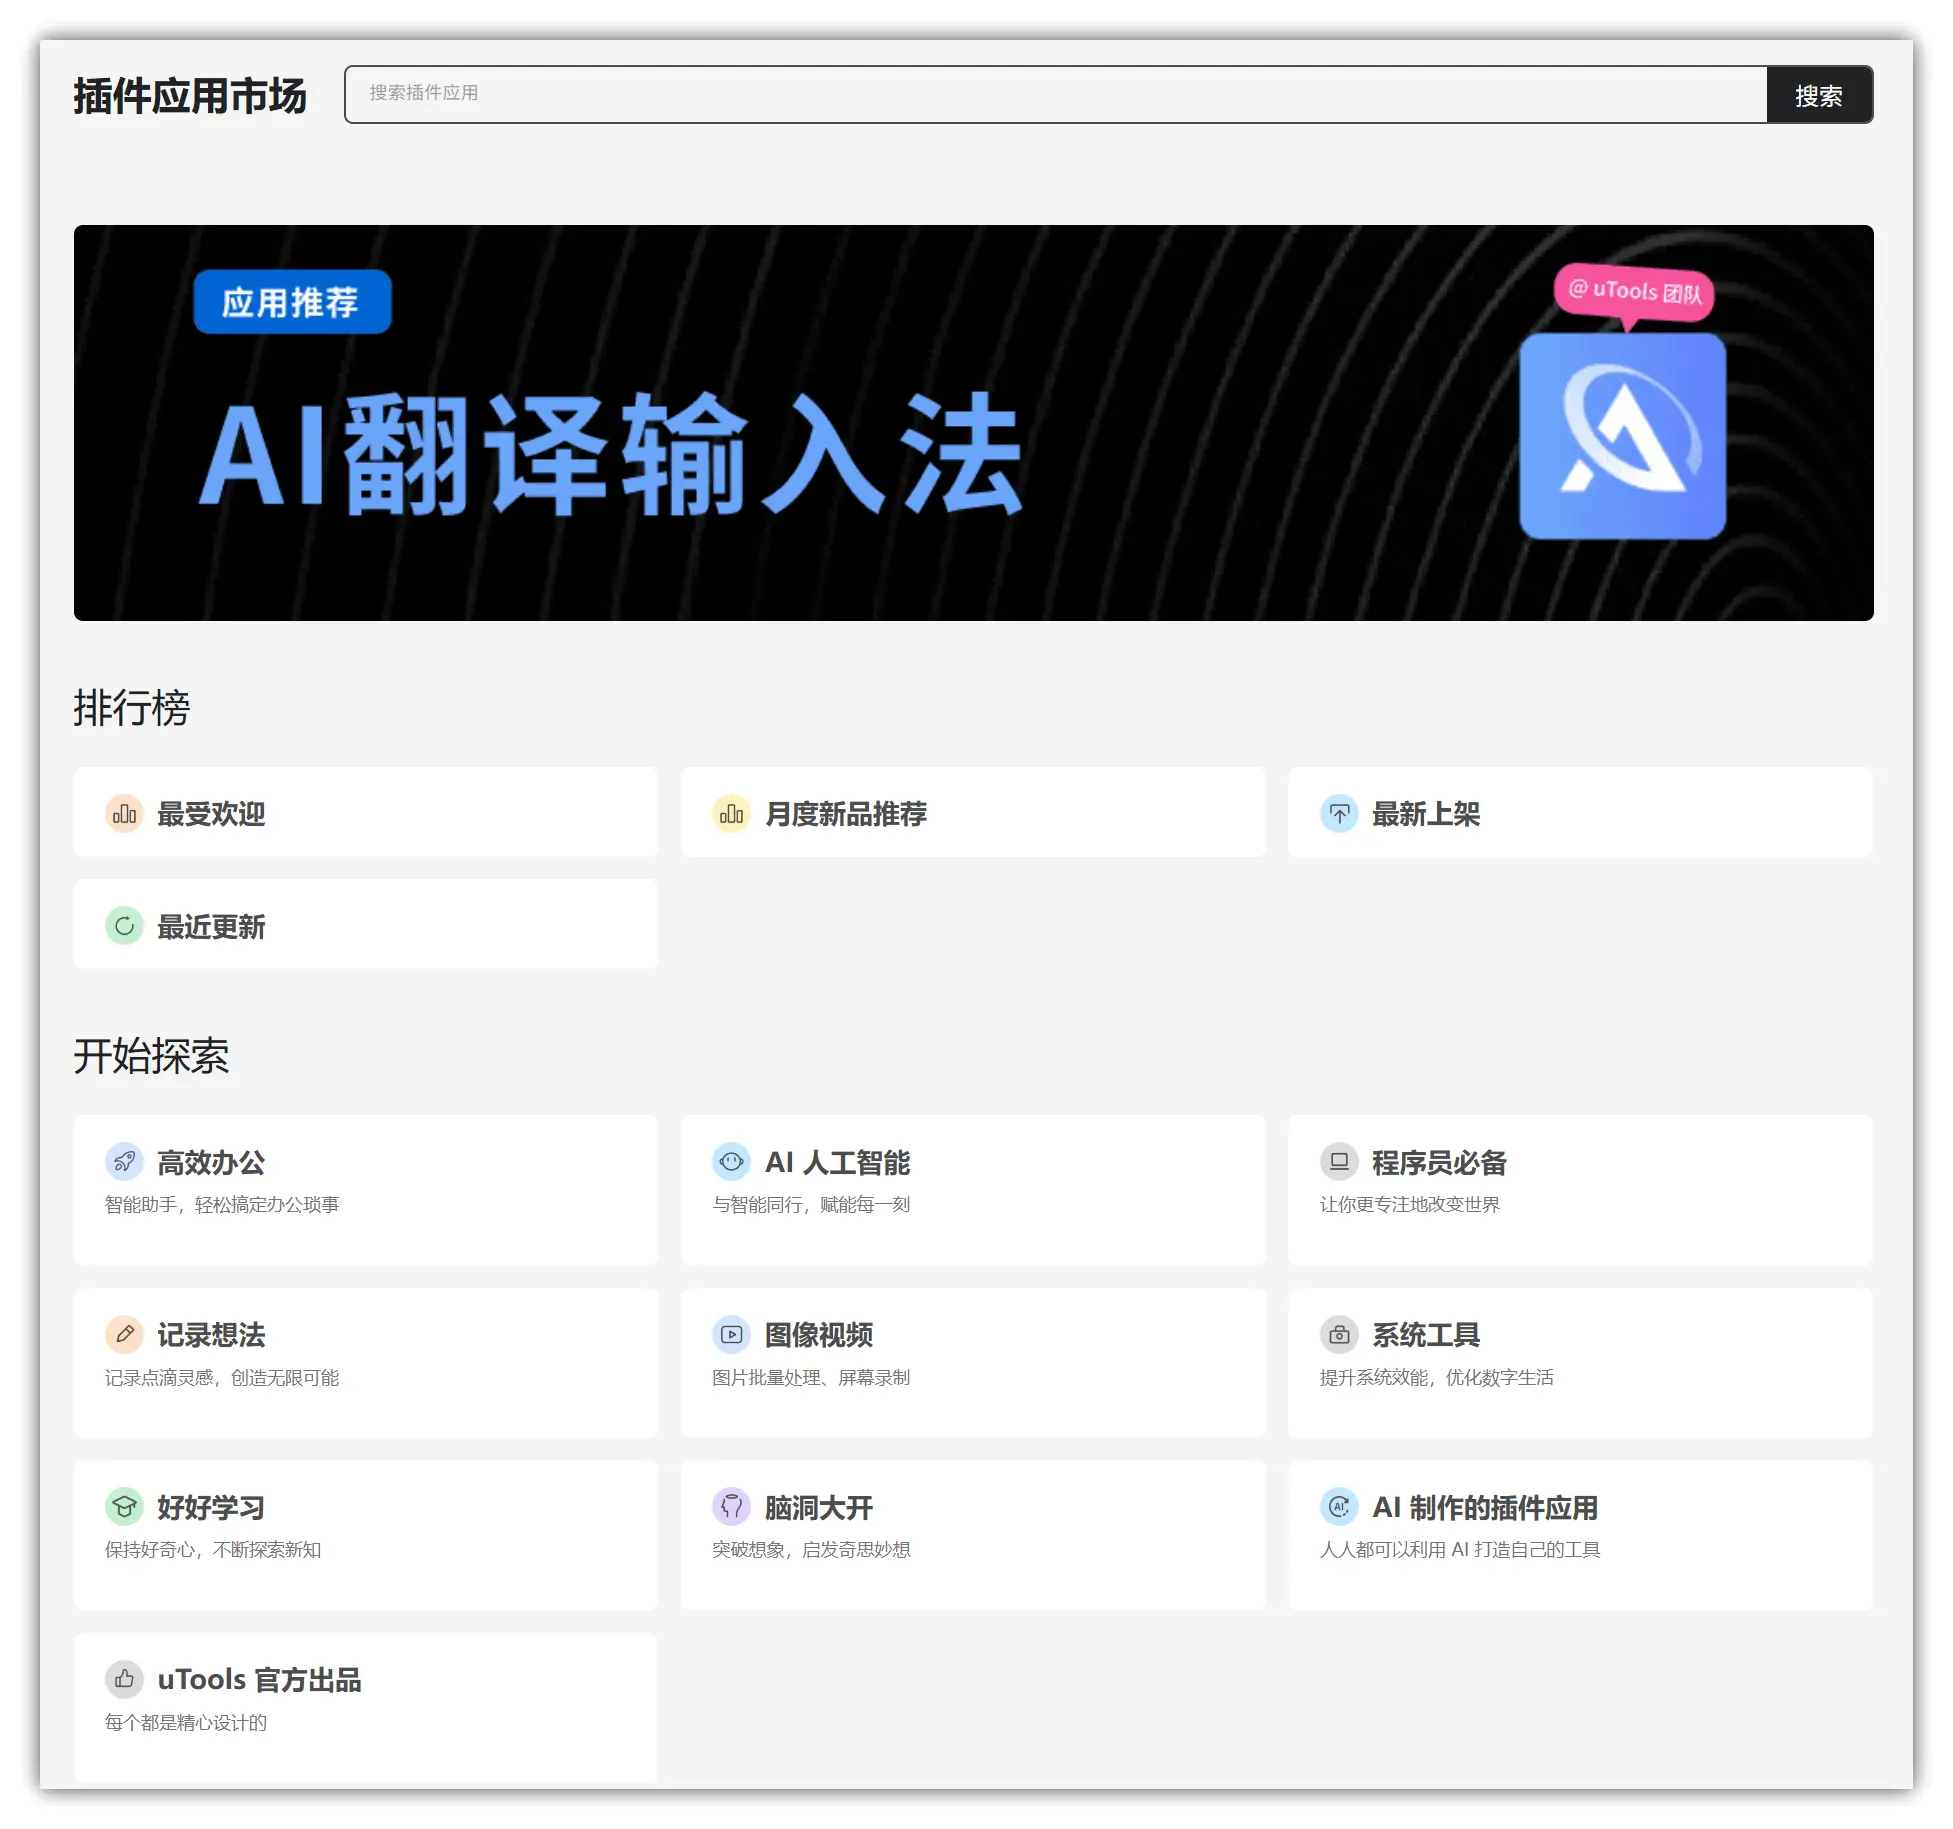1953x1829 pixels.
Task: Click the 最新上架 upload icon
Action: tap(1339, 814)
